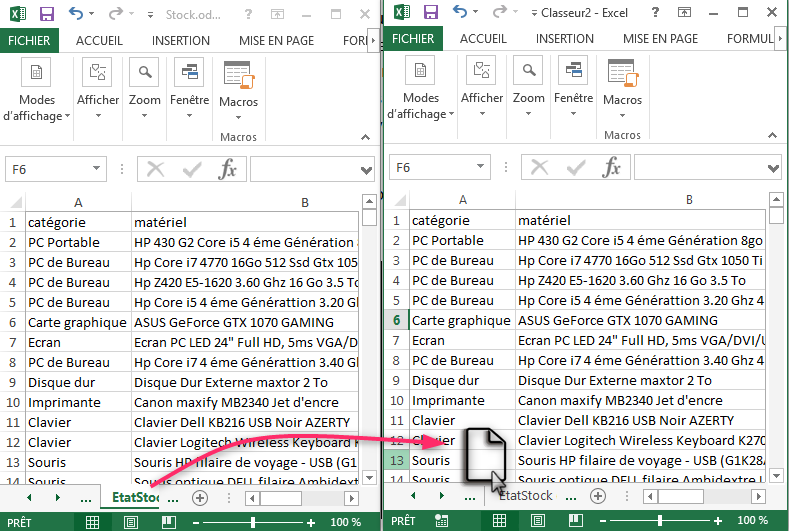The image size is (789, 531).
Task: Expand the formula bar in Classeur2 window
Action: pos(773,169)
